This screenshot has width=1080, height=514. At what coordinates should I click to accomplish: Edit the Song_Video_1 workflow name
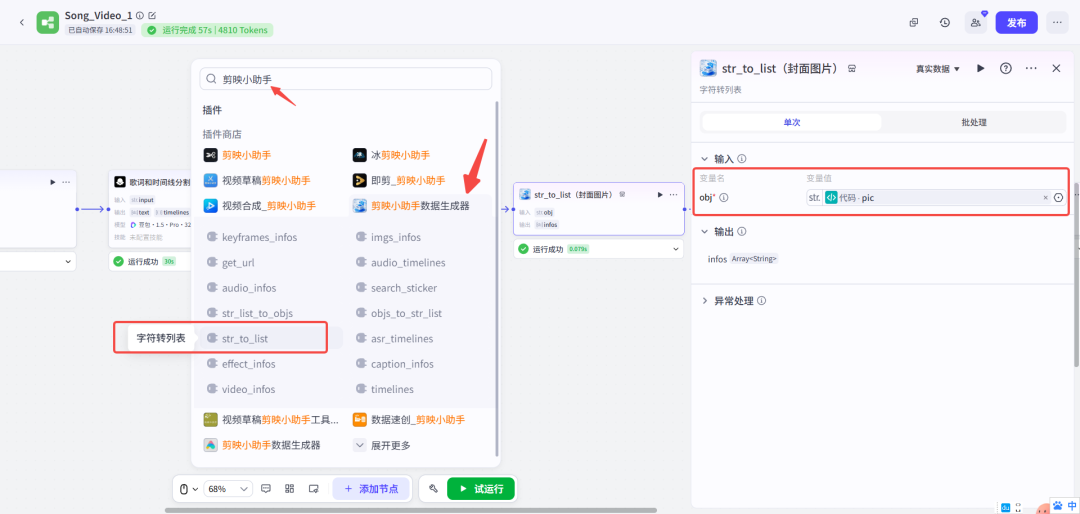click(152, 15)
